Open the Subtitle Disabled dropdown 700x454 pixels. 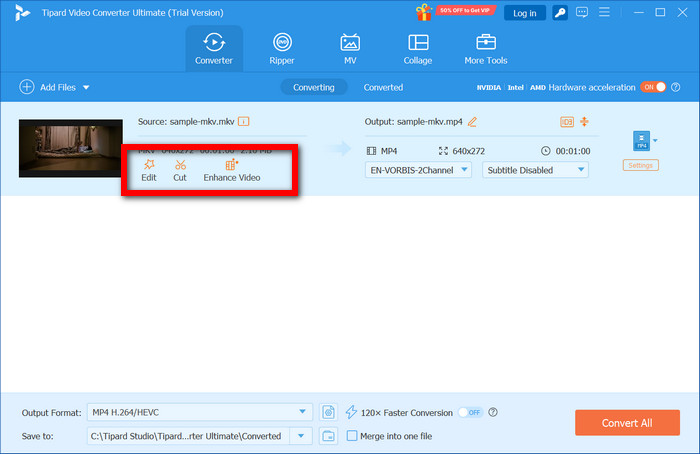535,170
